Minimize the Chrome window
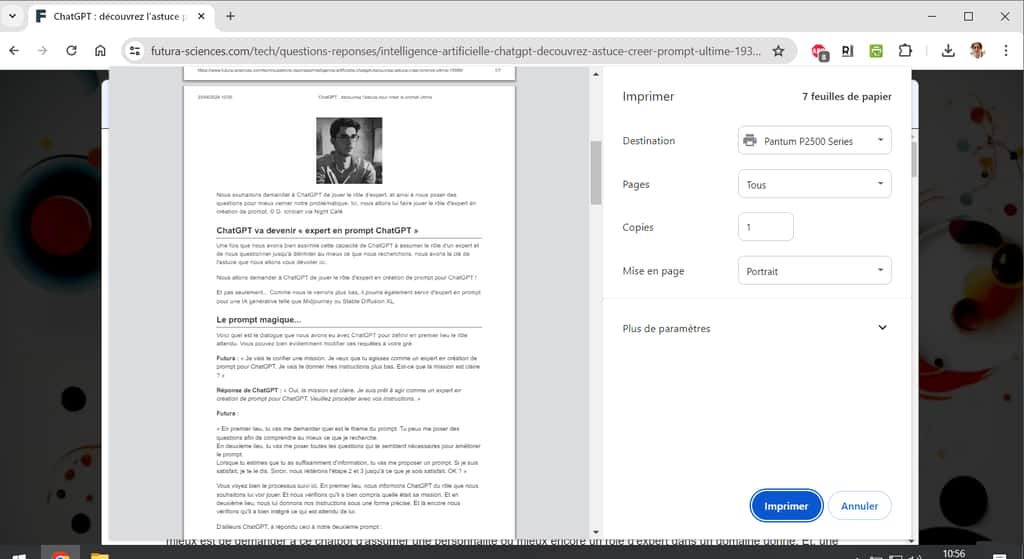The width and height of the screenshot is (1024, 559). pos(932,16)
